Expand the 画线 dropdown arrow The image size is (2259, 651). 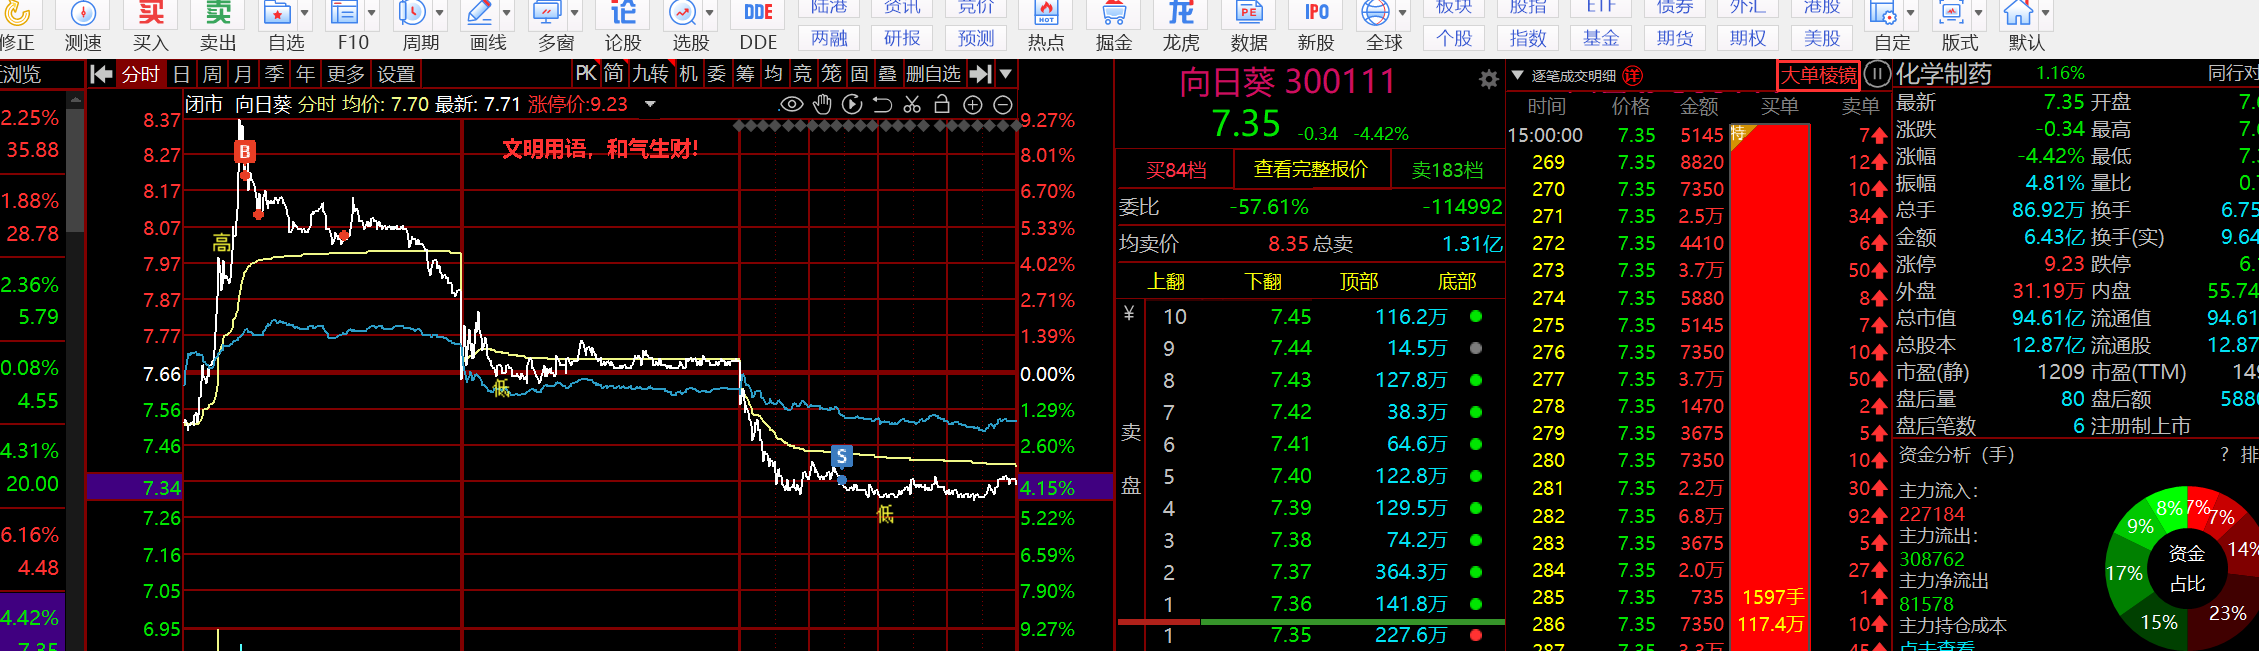(507, 14)
